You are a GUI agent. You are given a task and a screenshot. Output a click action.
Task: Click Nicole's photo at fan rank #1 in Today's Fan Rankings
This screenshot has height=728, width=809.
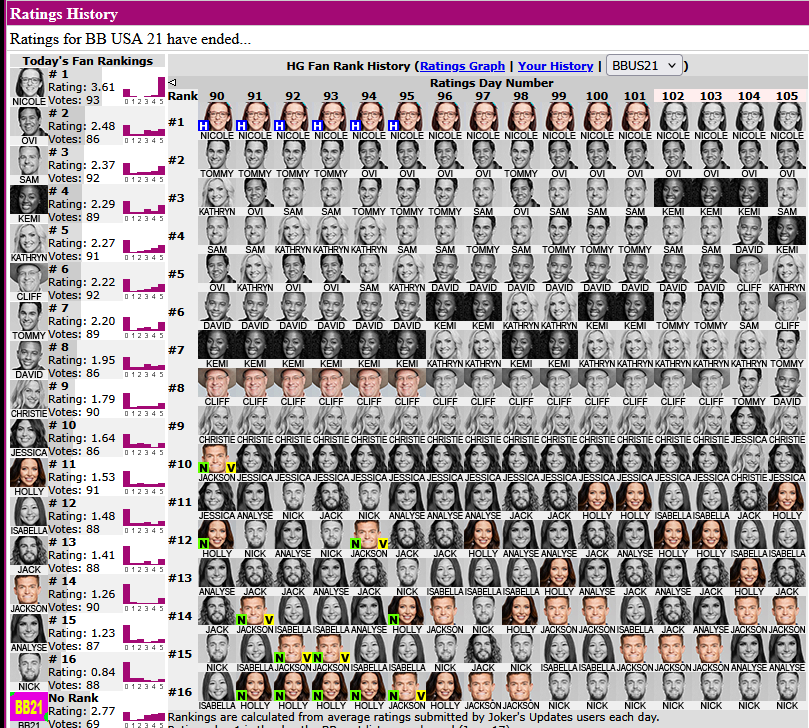pyautogui.click(x=29, y=83)
